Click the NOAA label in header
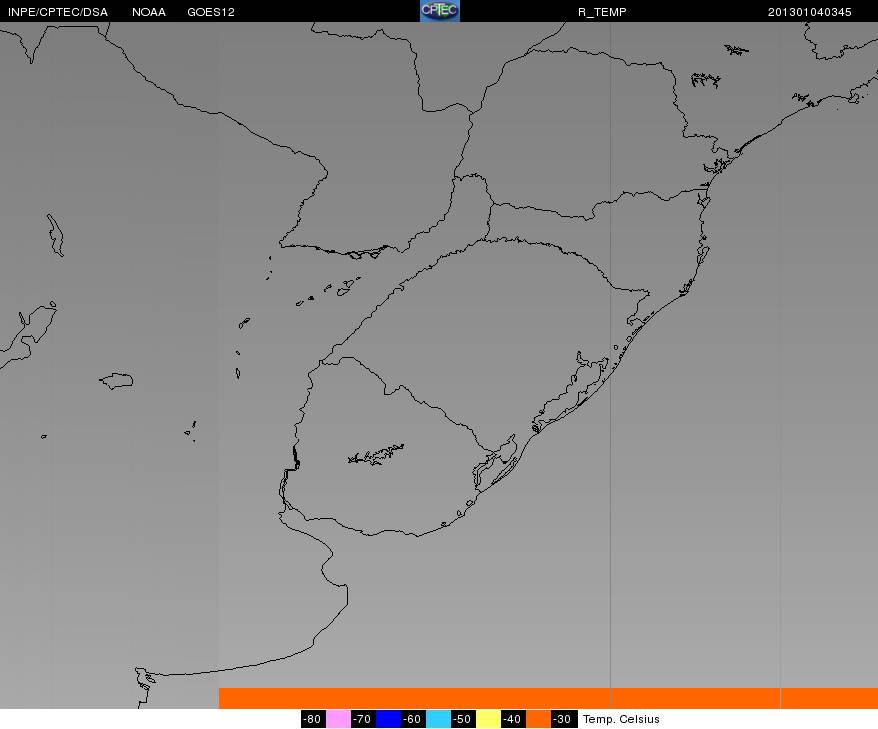This screenshot has width=878, height=729. pos(149,12)
